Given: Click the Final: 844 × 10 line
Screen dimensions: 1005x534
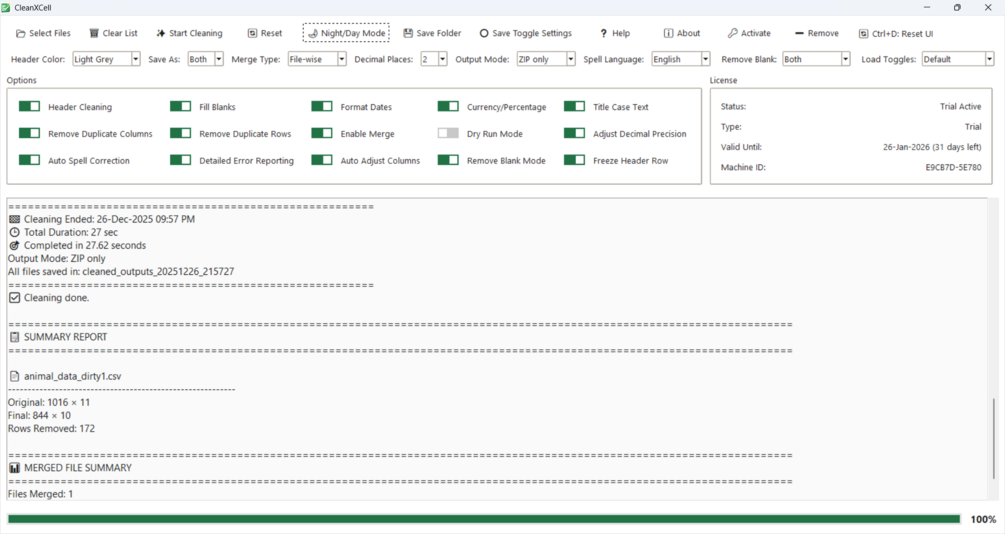Looking at the screenshot, I should coord(39,415).
